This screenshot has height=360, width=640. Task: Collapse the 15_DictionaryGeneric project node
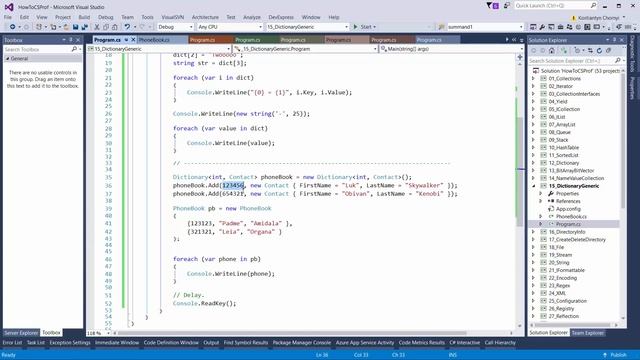[533, 186]
